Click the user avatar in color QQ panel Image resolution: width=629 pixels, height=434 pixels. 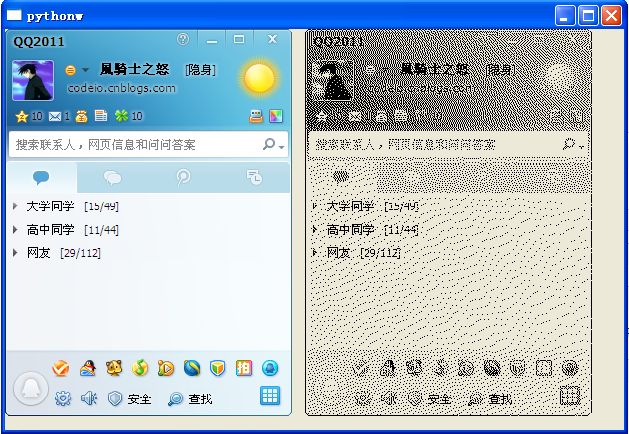(33, 80)
